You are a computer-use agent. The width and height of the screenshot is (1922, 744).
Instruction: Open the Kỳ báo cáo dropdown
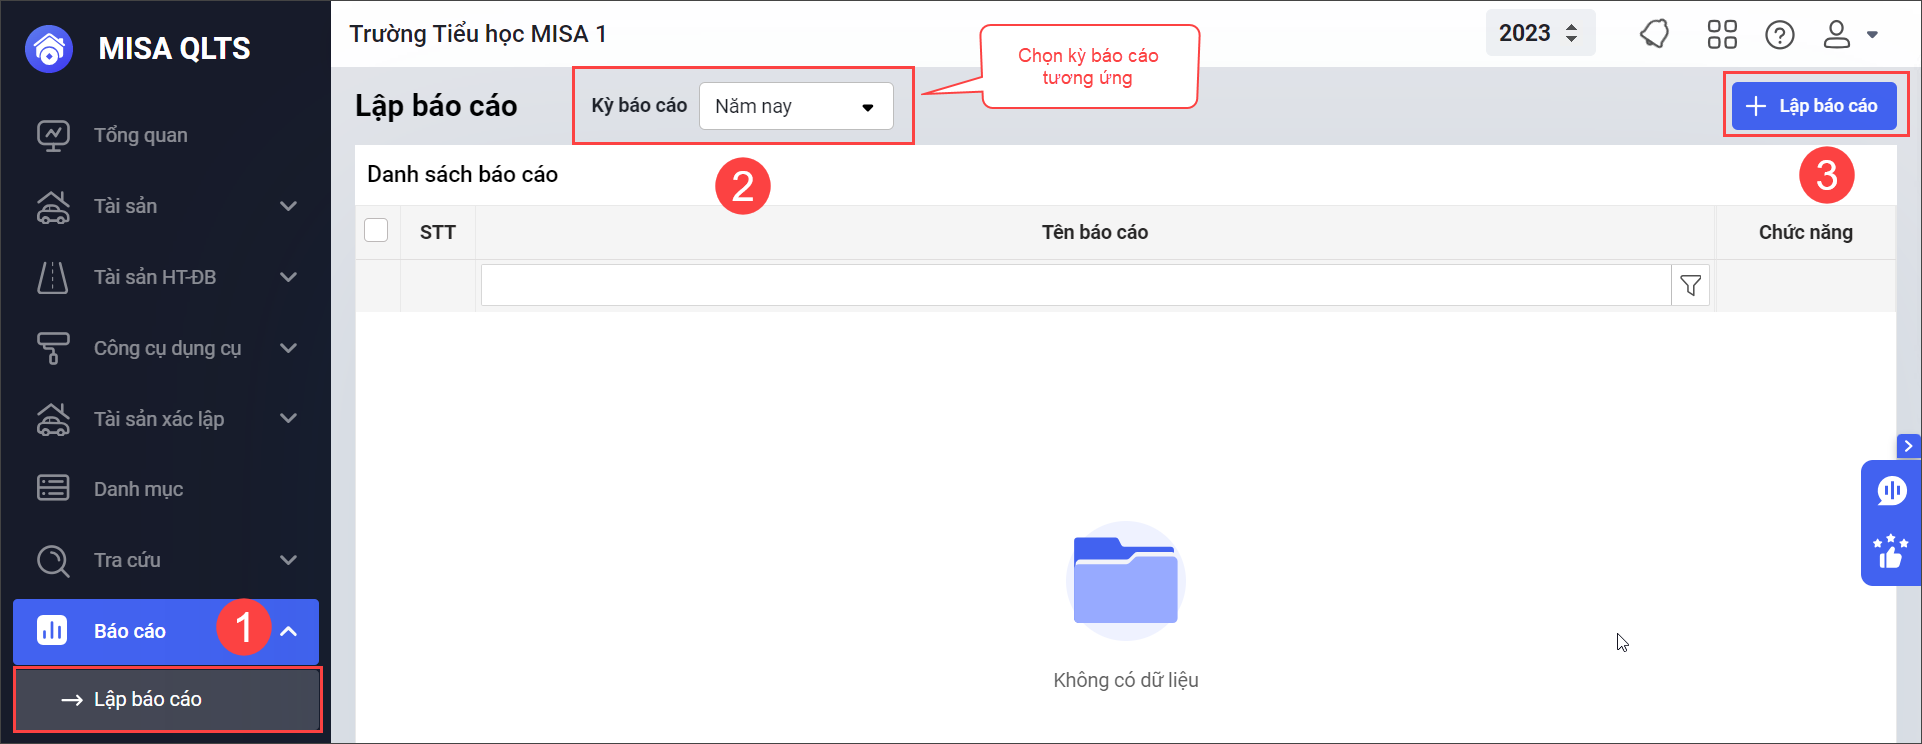(x=795, y=106)
